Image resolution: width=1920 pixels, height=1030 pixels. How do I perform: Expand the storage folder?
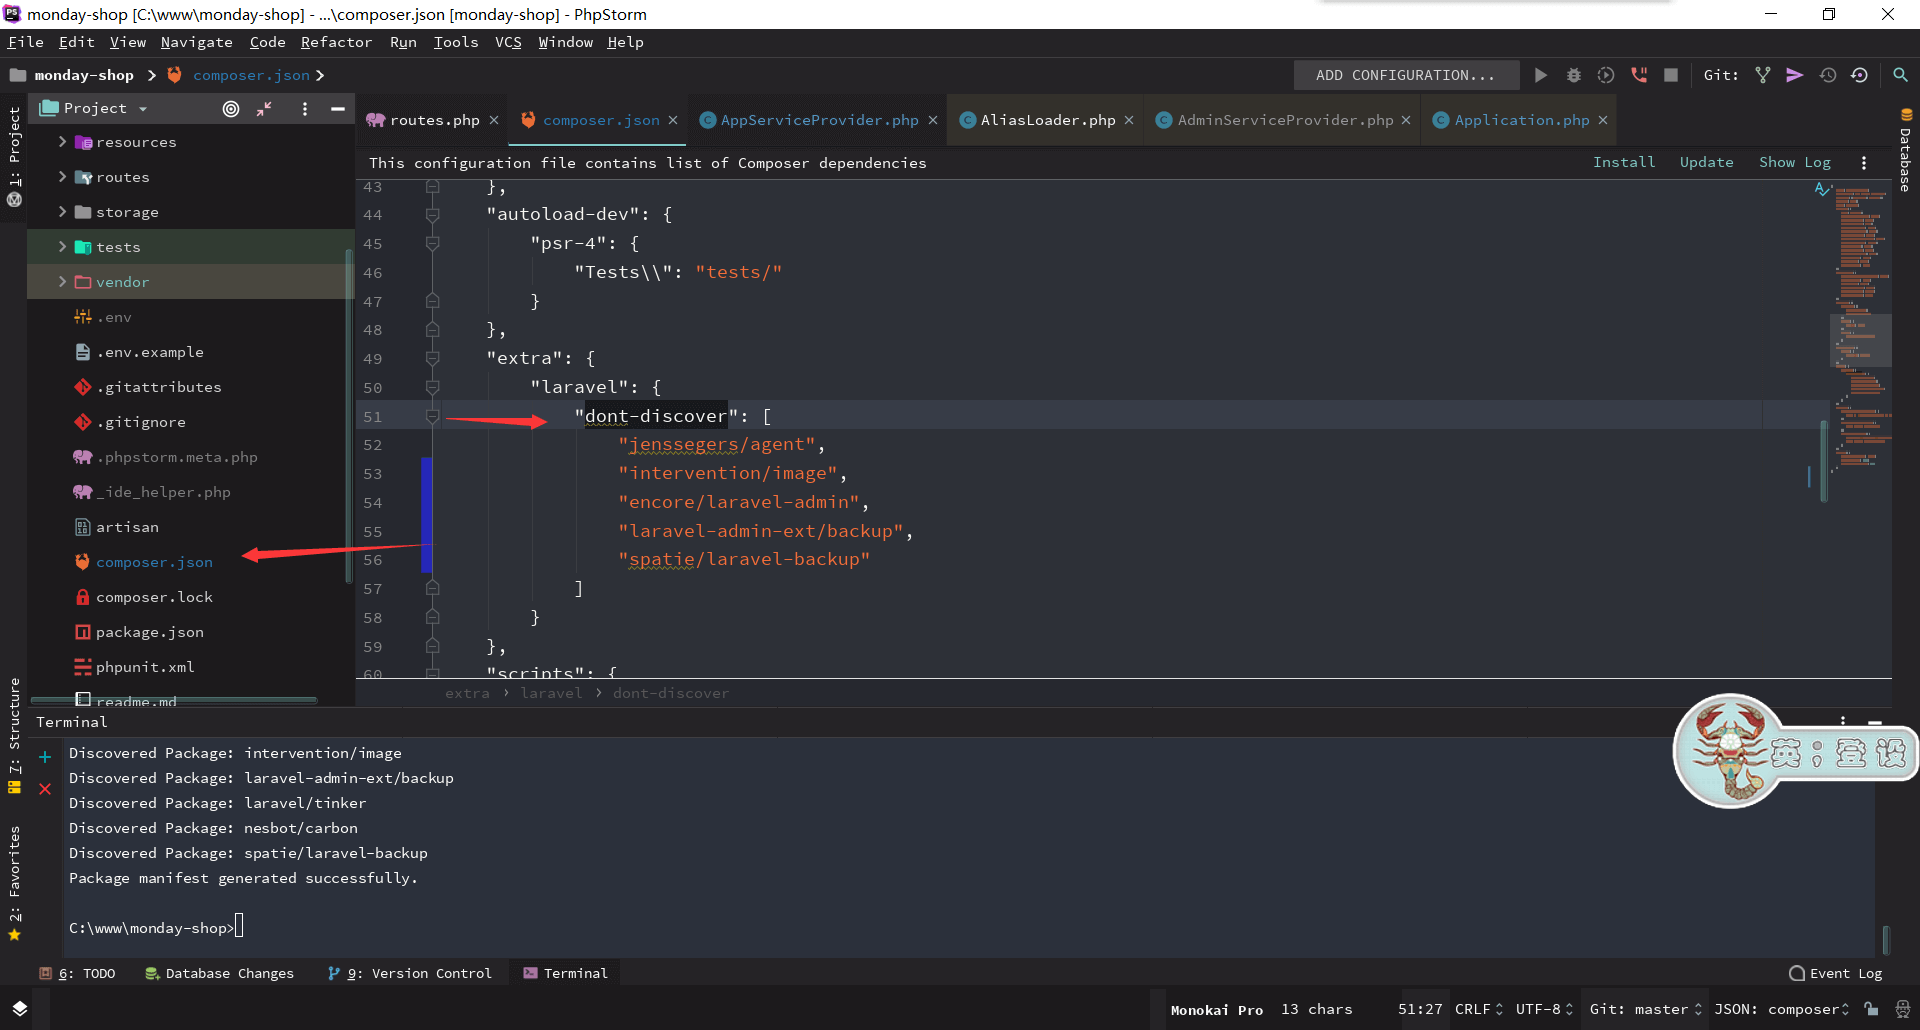[x=62, y=212]
